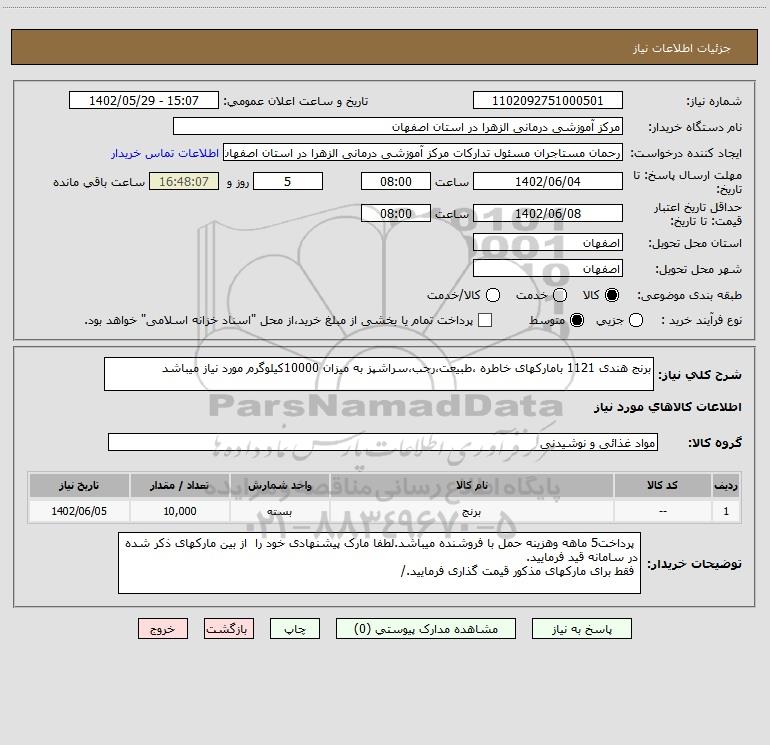Click the طبقه بندی موضوعی: label
770x745 pixels.
point(689,296)
